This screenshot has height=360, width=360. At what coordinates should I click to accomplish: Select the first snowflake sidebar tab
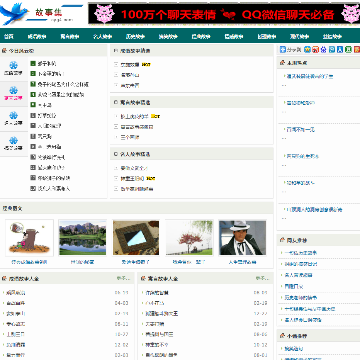[14, 69]
